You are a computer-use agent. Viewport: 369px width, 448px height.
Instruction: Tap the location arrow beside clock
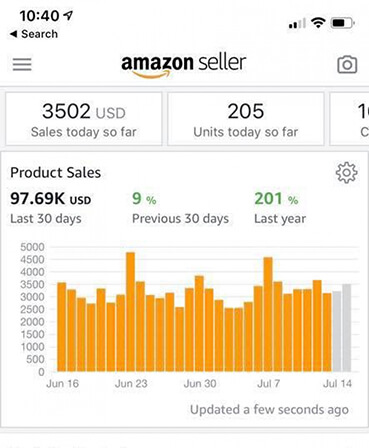pyautogui.click(x=68, y=15)
